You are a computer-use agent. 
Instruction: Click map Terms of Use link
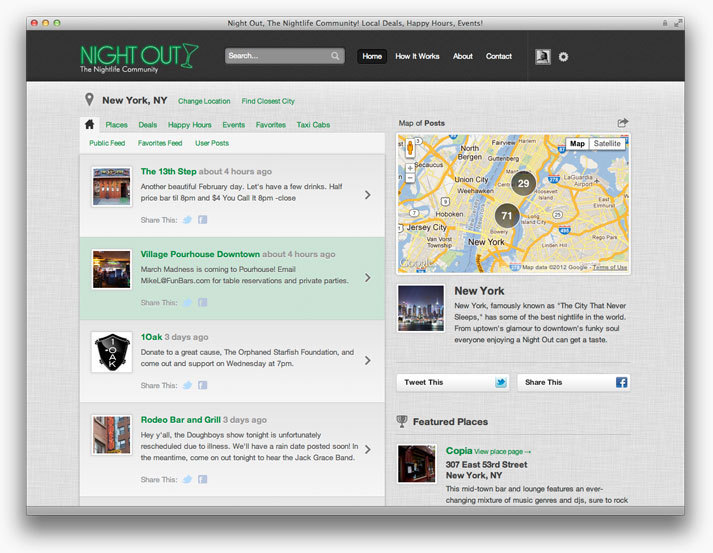point(610,267)
